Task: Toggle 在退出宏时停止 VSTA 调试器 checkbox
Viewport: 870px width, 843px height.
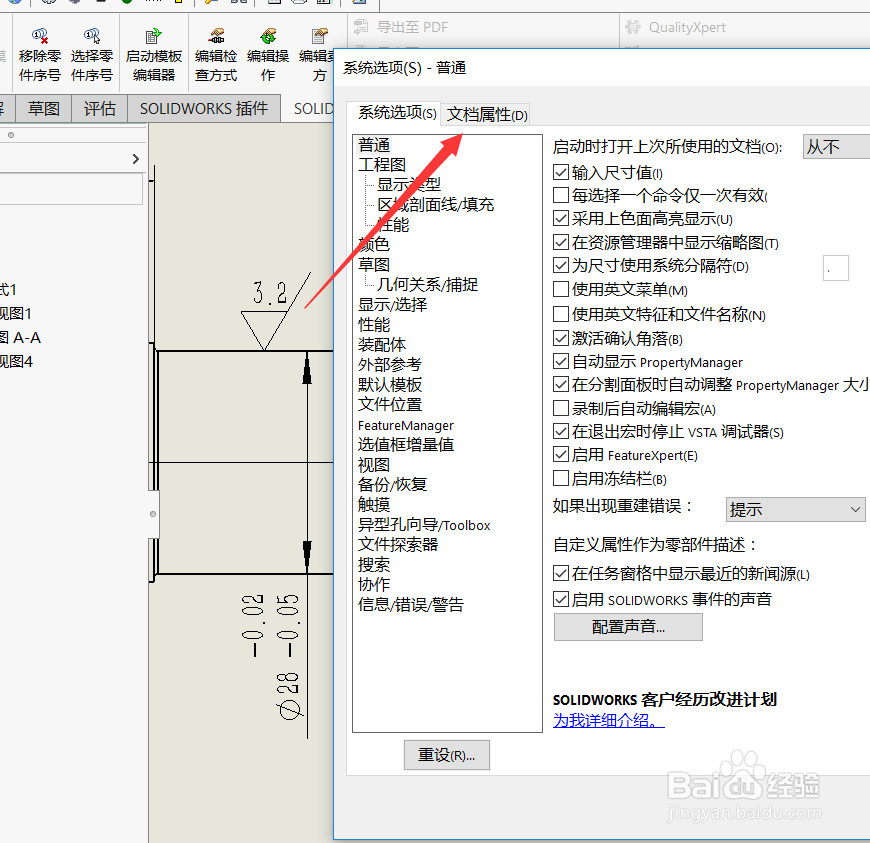Action: 561,431
